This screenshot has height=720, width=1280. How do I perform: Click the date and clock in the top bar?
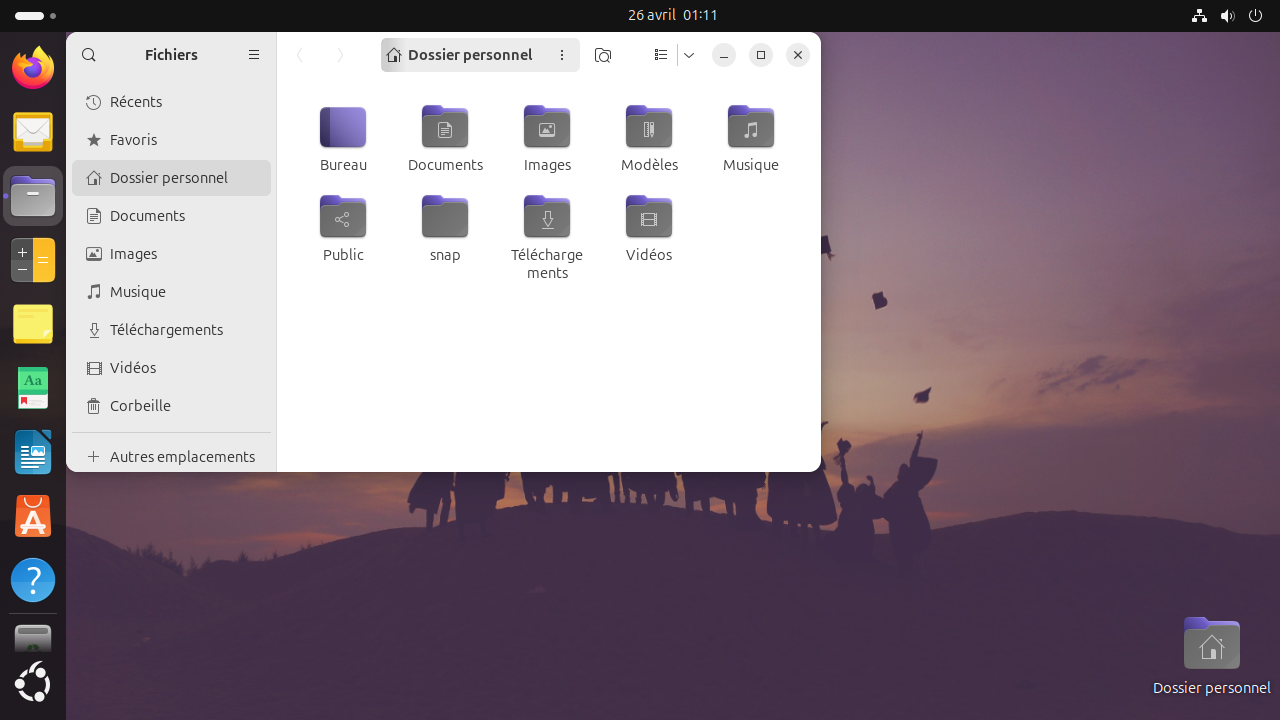[672, 15]
